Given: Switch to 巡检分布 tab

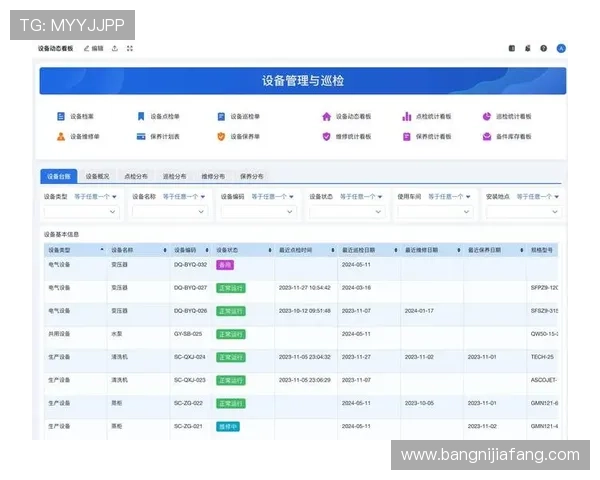Looking at the screenshot, I should (x=174, y=176).
